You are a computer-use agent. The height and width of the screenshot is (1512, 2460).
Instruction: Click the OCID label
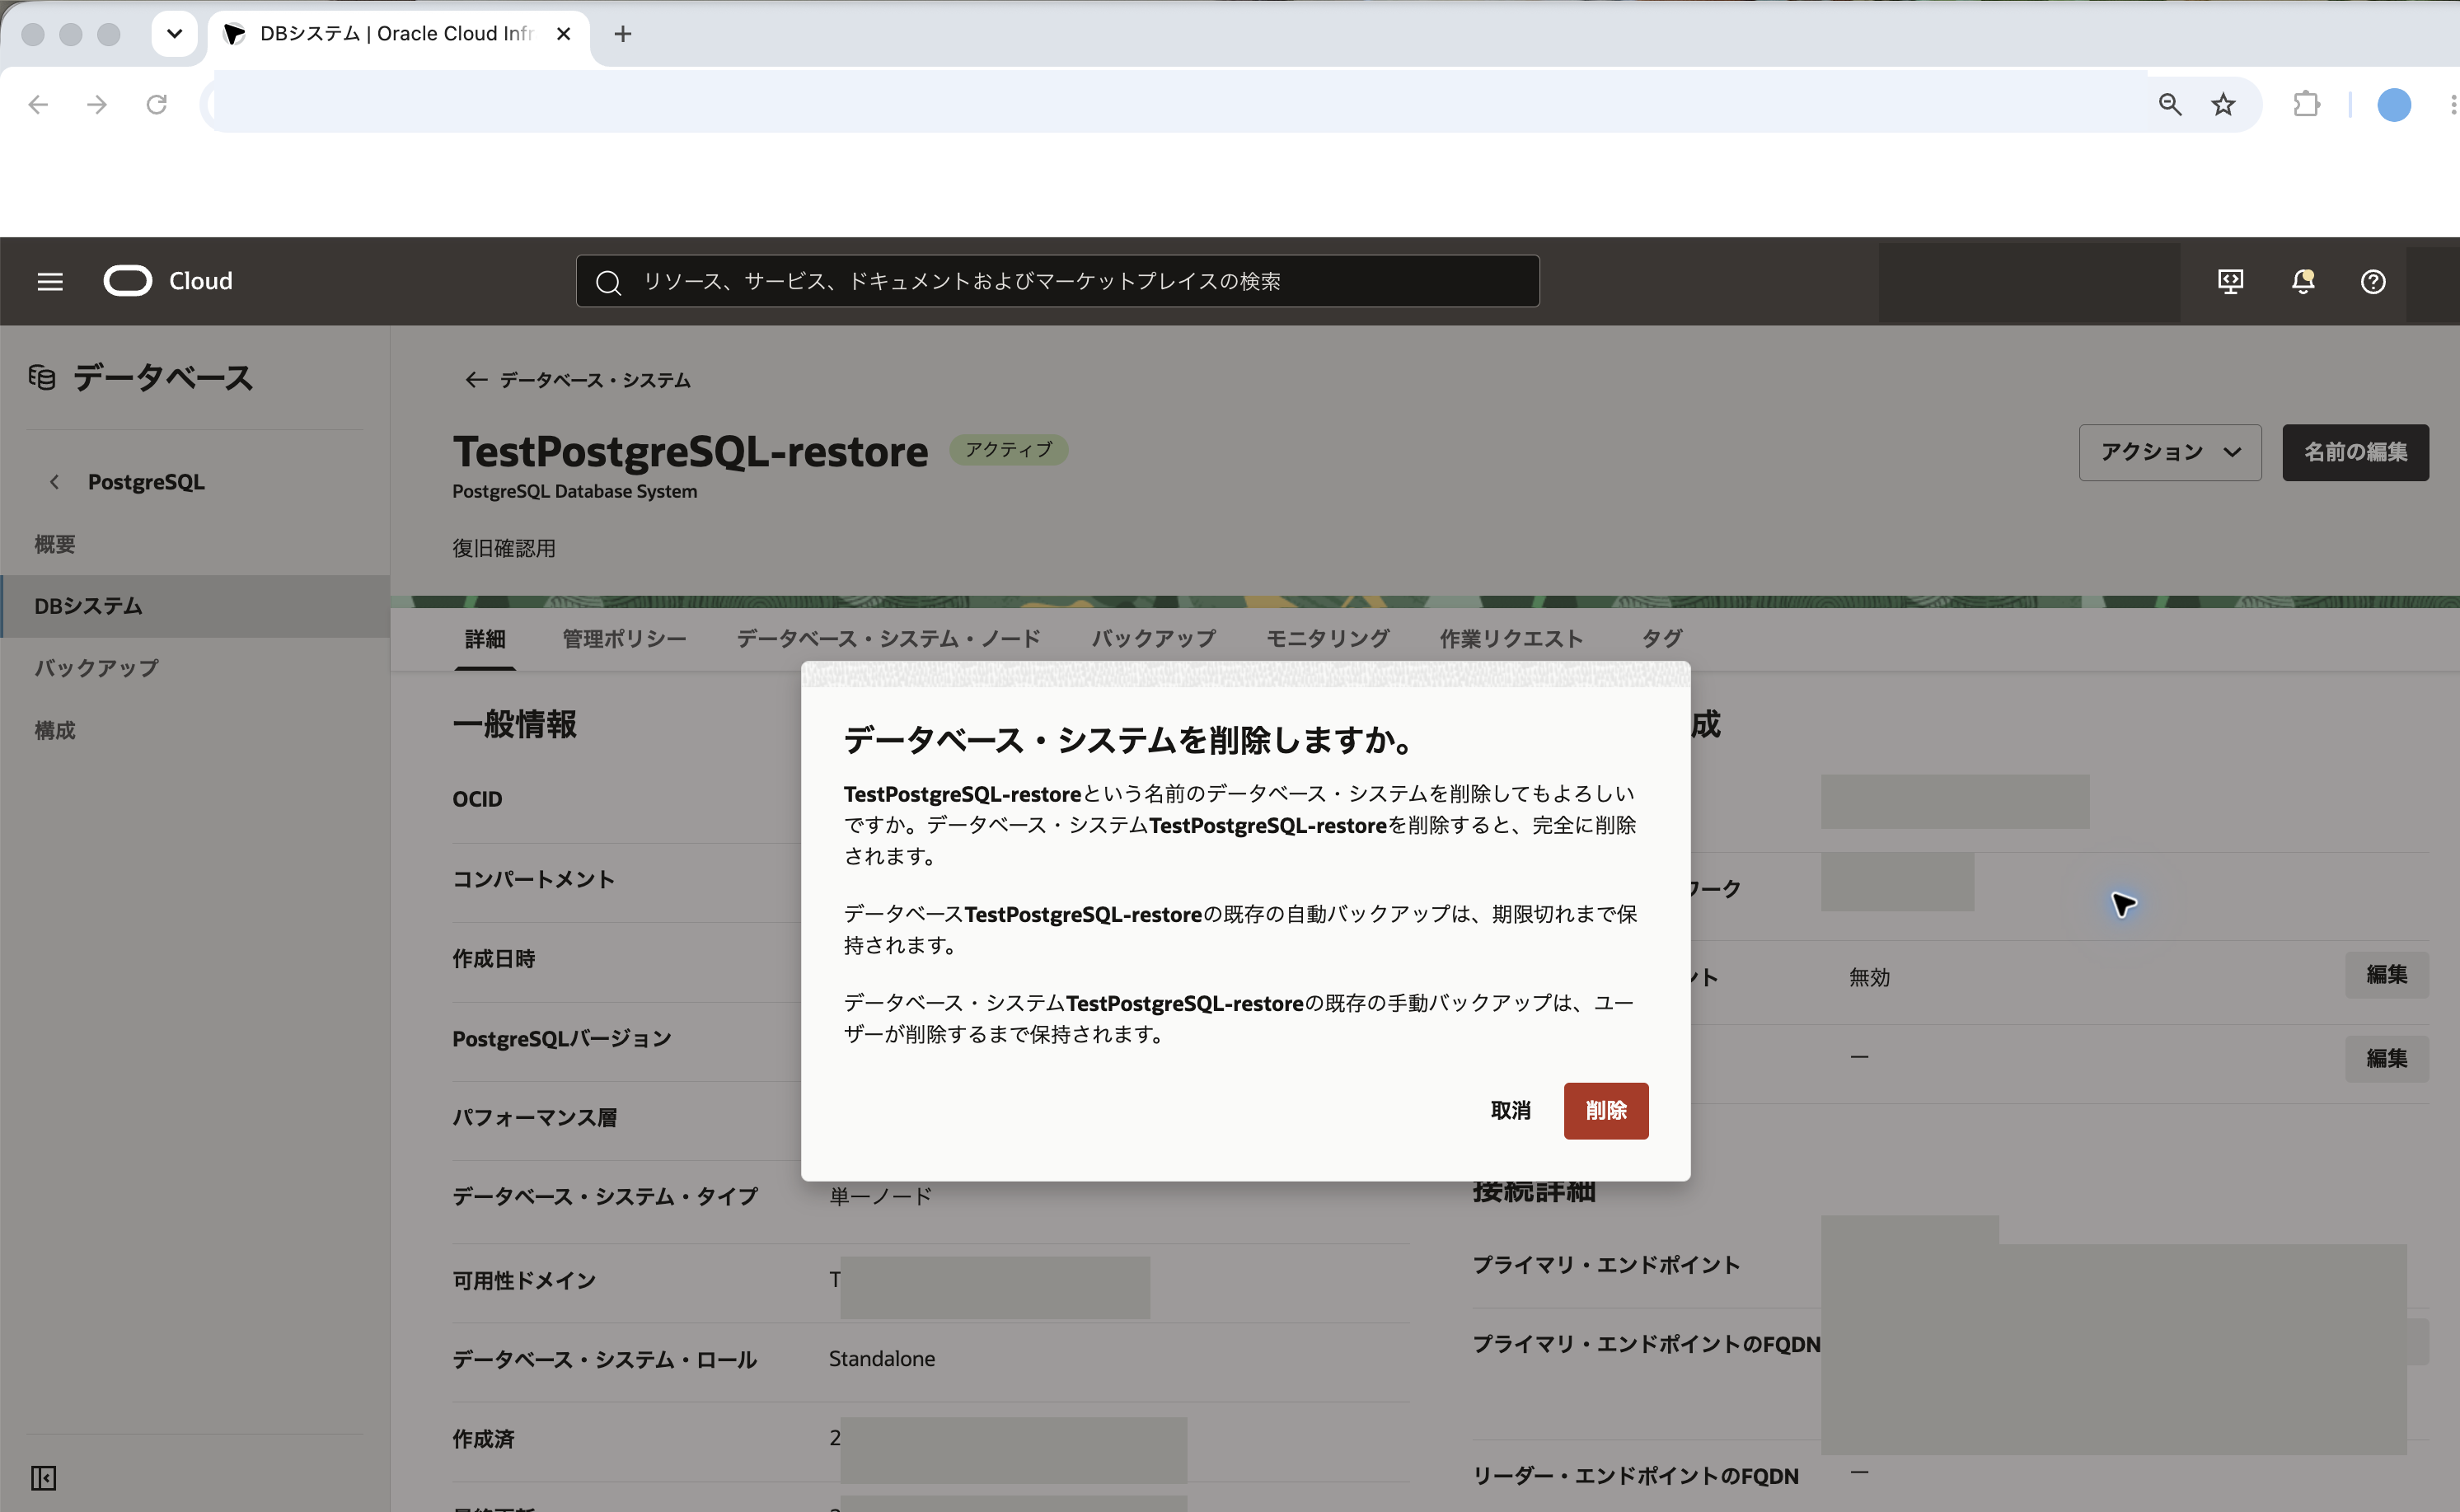[x=477, y=799]
